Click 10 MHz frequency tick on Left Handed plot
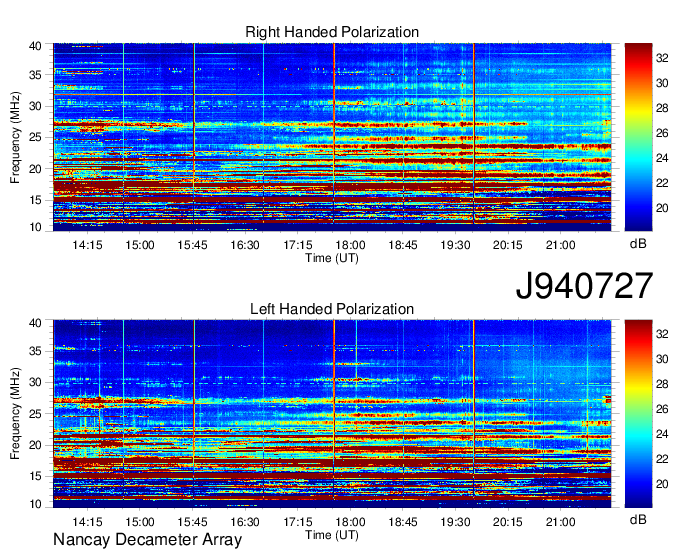680x552 pixels. point(36,504)
